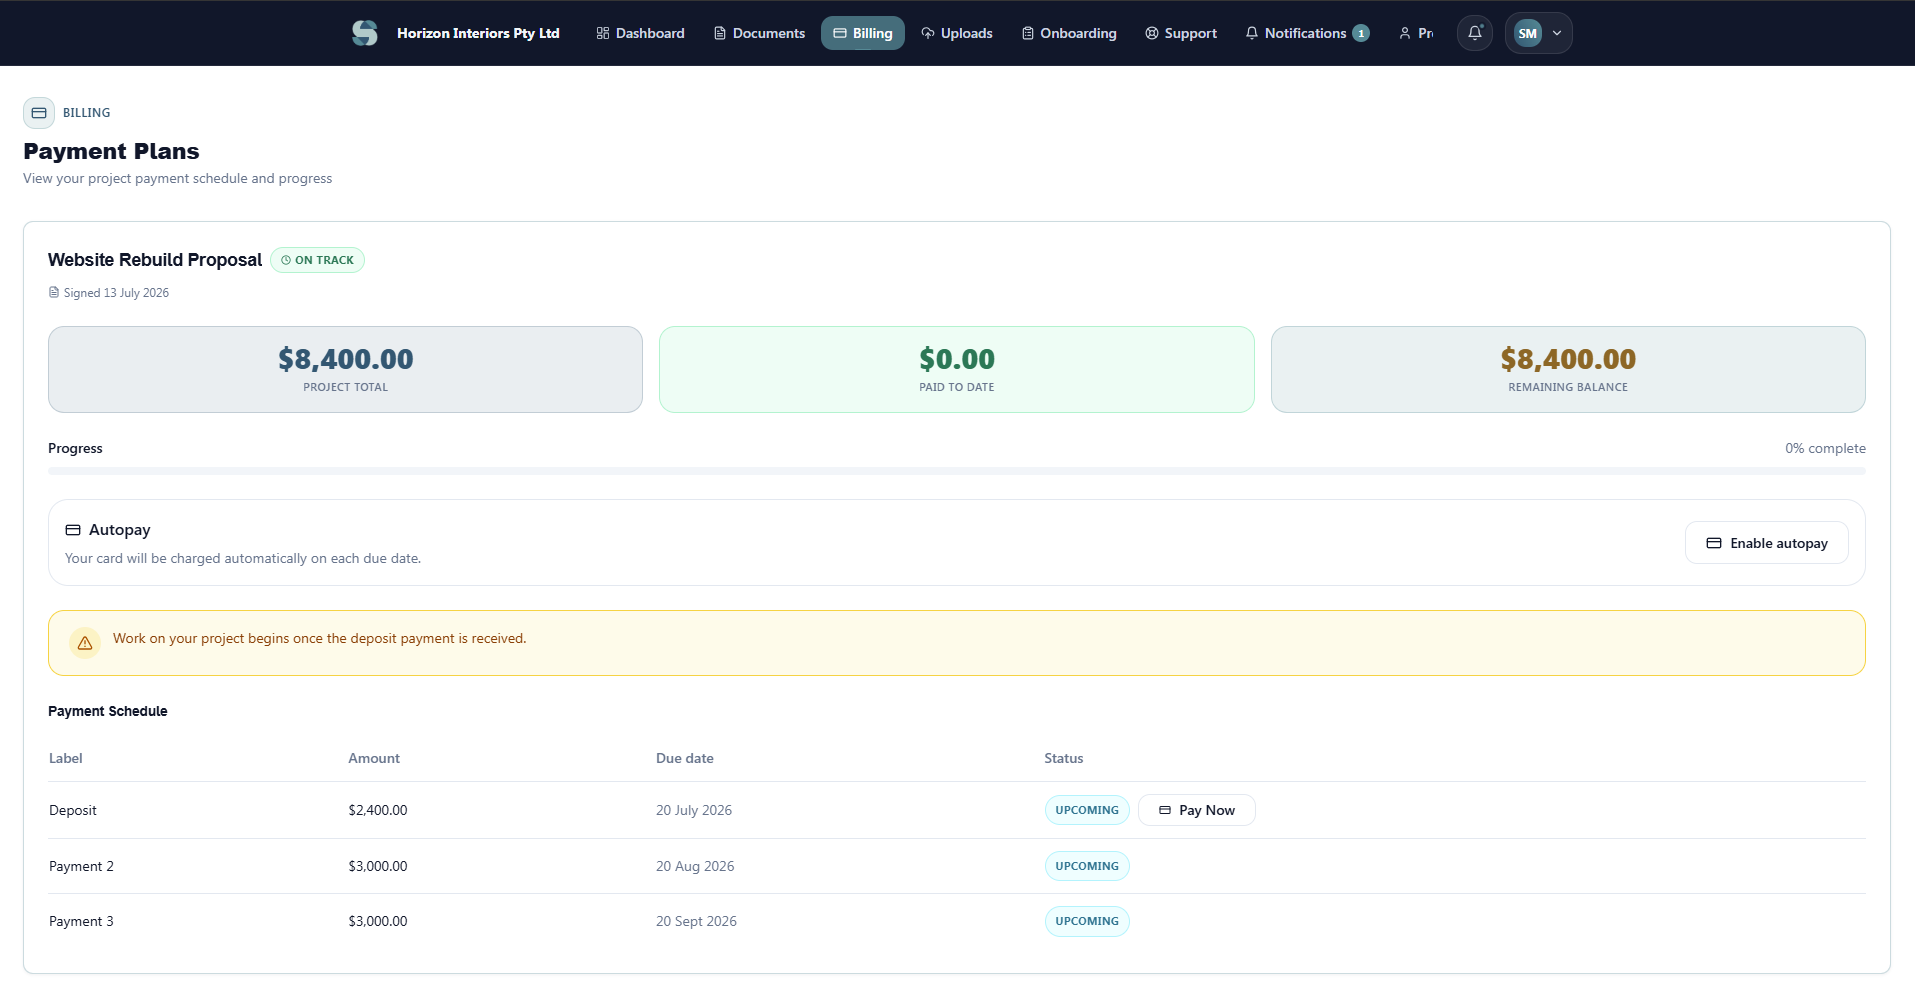The width and height of the screenshot is (1915, 982).
Task: Open the Onboarding section
Action: 1069,33
